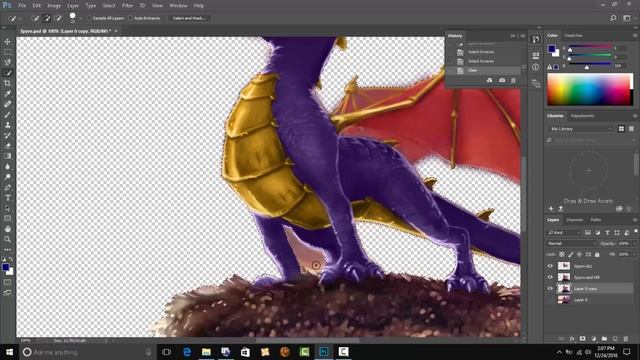Hide the second Spyro layer
Viewport: 640px width, 360px height.
click(x=550, y=277)
